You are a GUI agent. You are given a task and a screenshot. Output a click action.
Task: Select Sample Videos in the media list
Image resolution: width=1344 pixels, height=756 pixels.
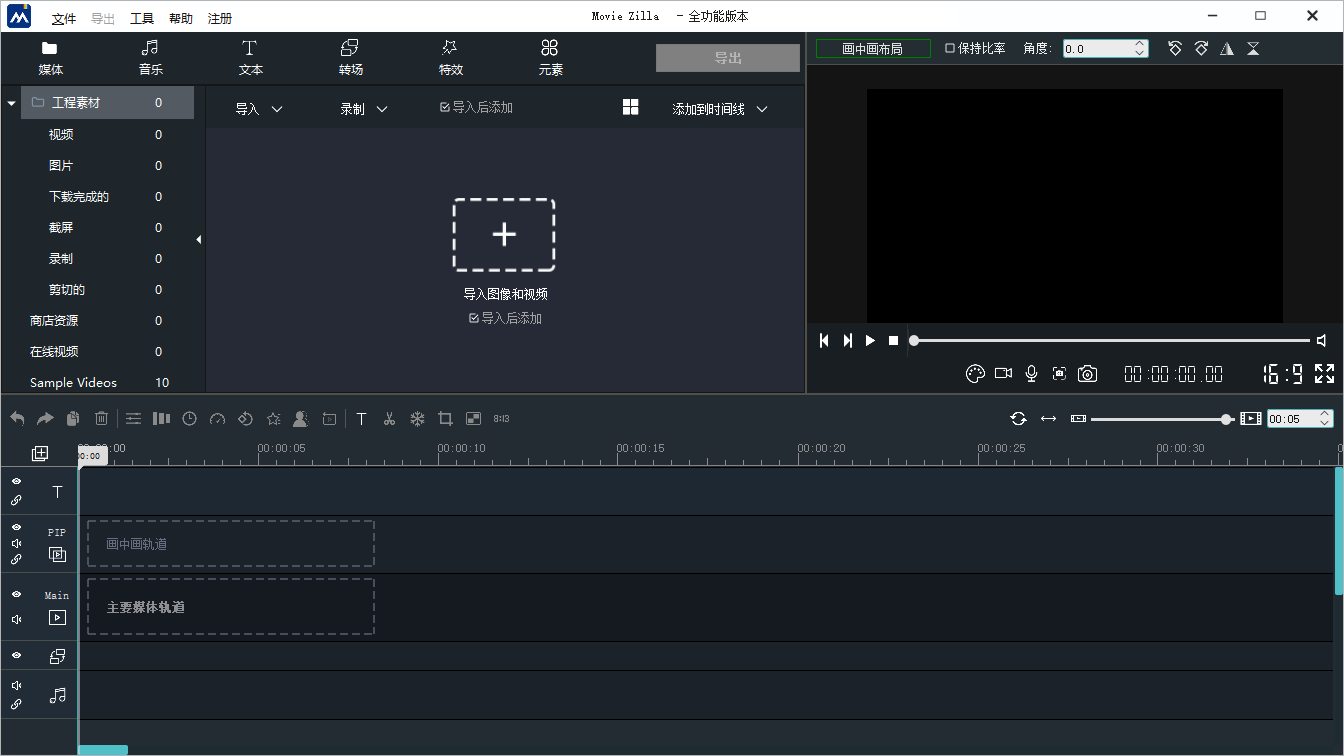click(x=73, y=383)
